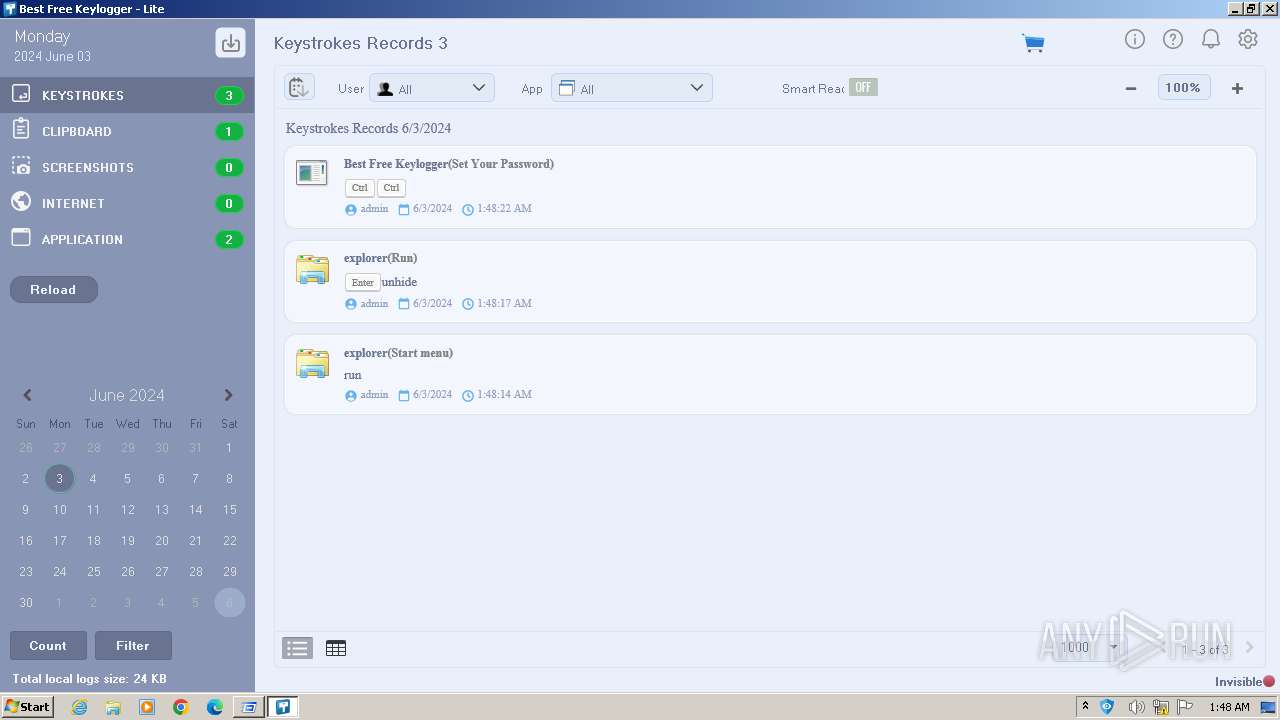Click the explorer(Start menu) record folder icon
Image resolution: width=1280 pixels, height=720 pixels.
[x=312, y=363]
